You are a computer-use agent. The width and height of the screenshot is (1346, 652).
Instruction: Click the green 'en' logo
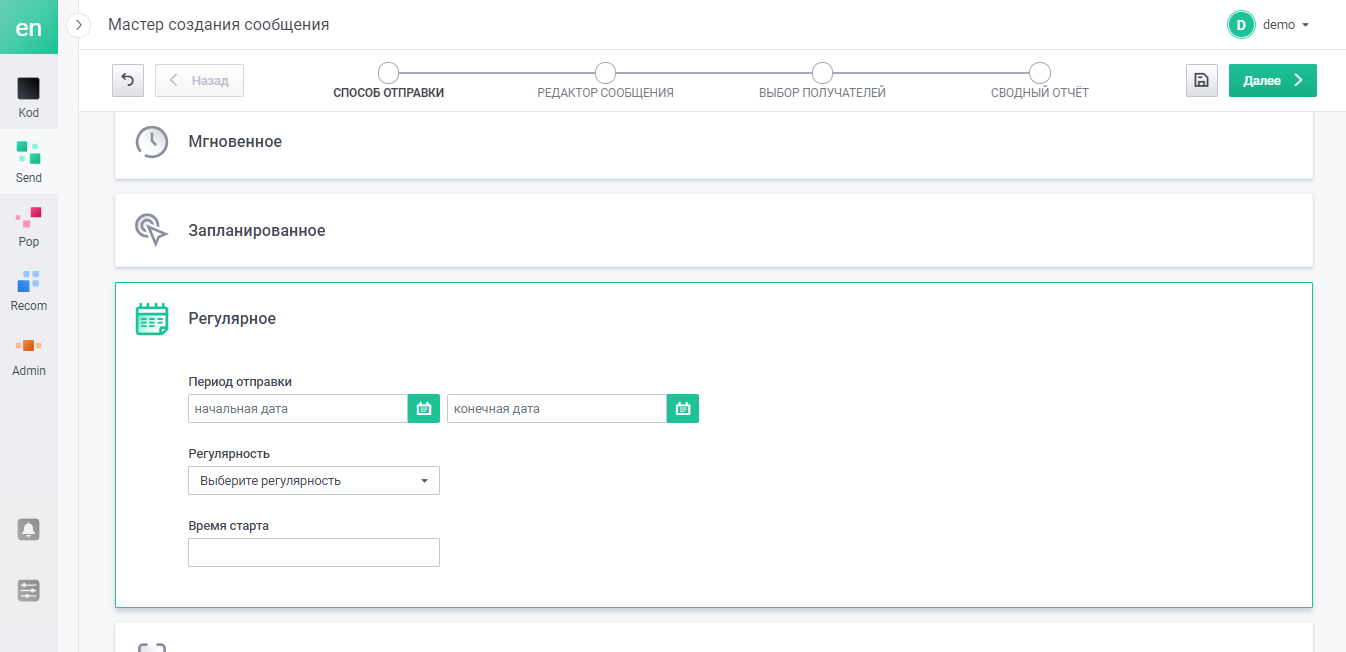pos(29,27)
